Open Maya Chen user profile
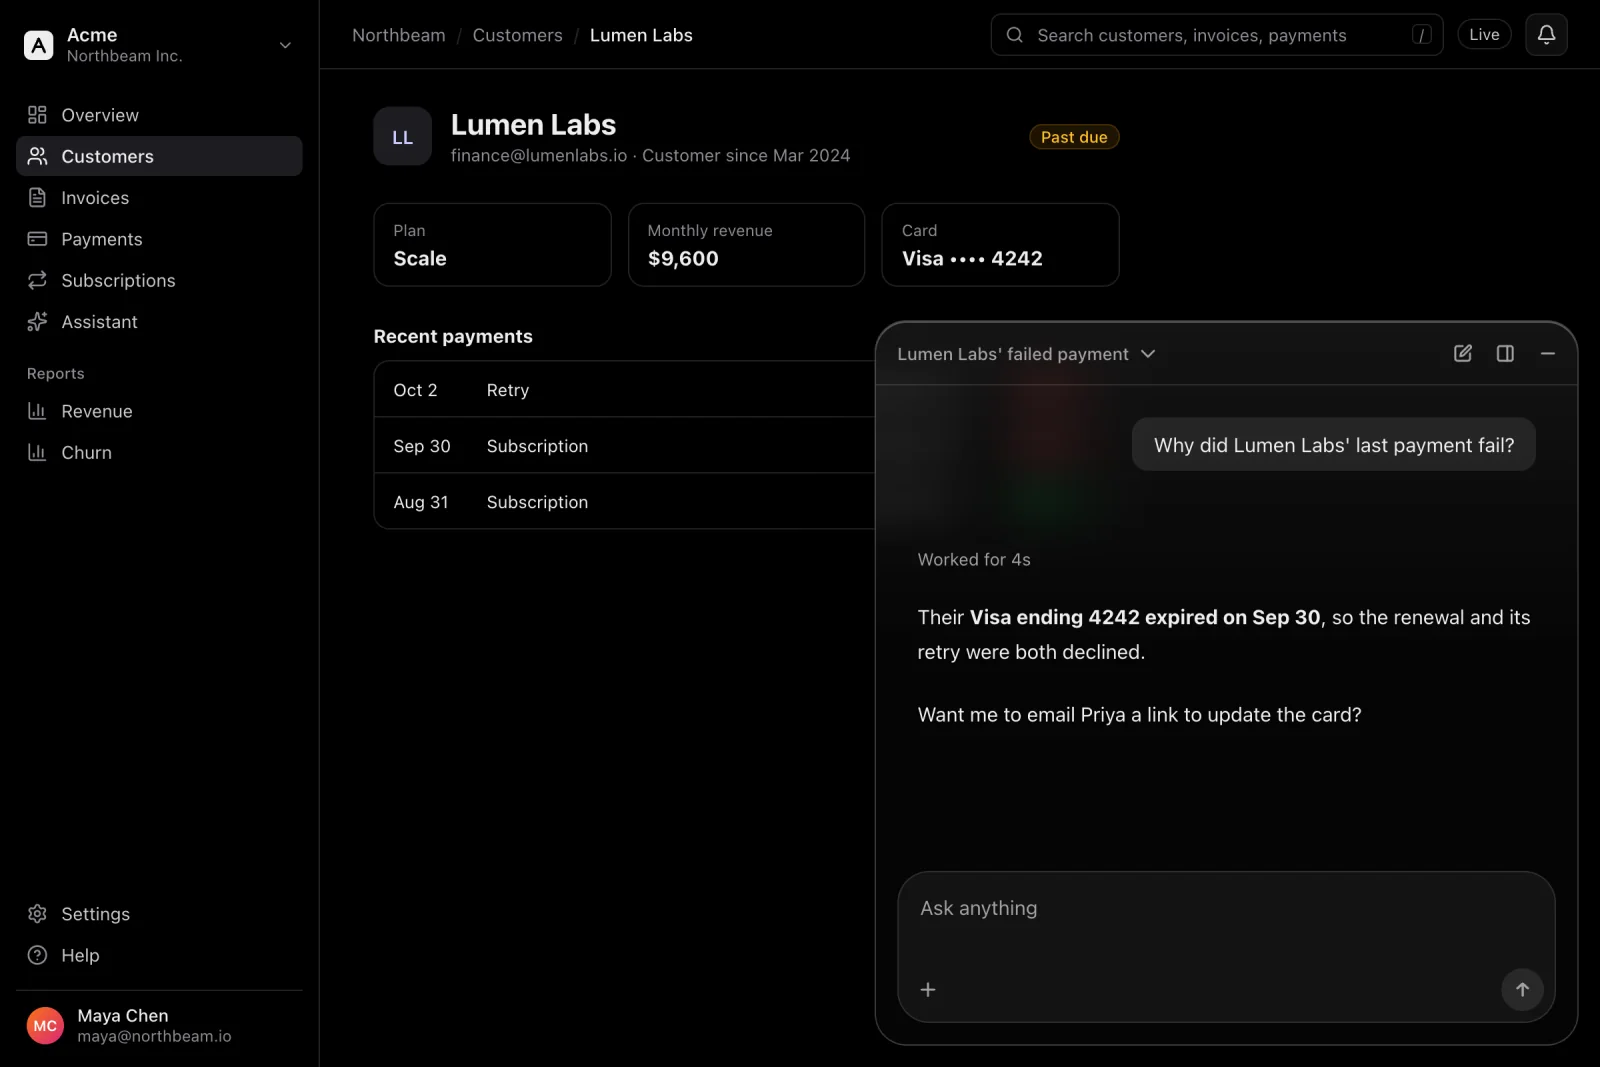This screenshot has width=1600, height=1067. [159, 1025]
